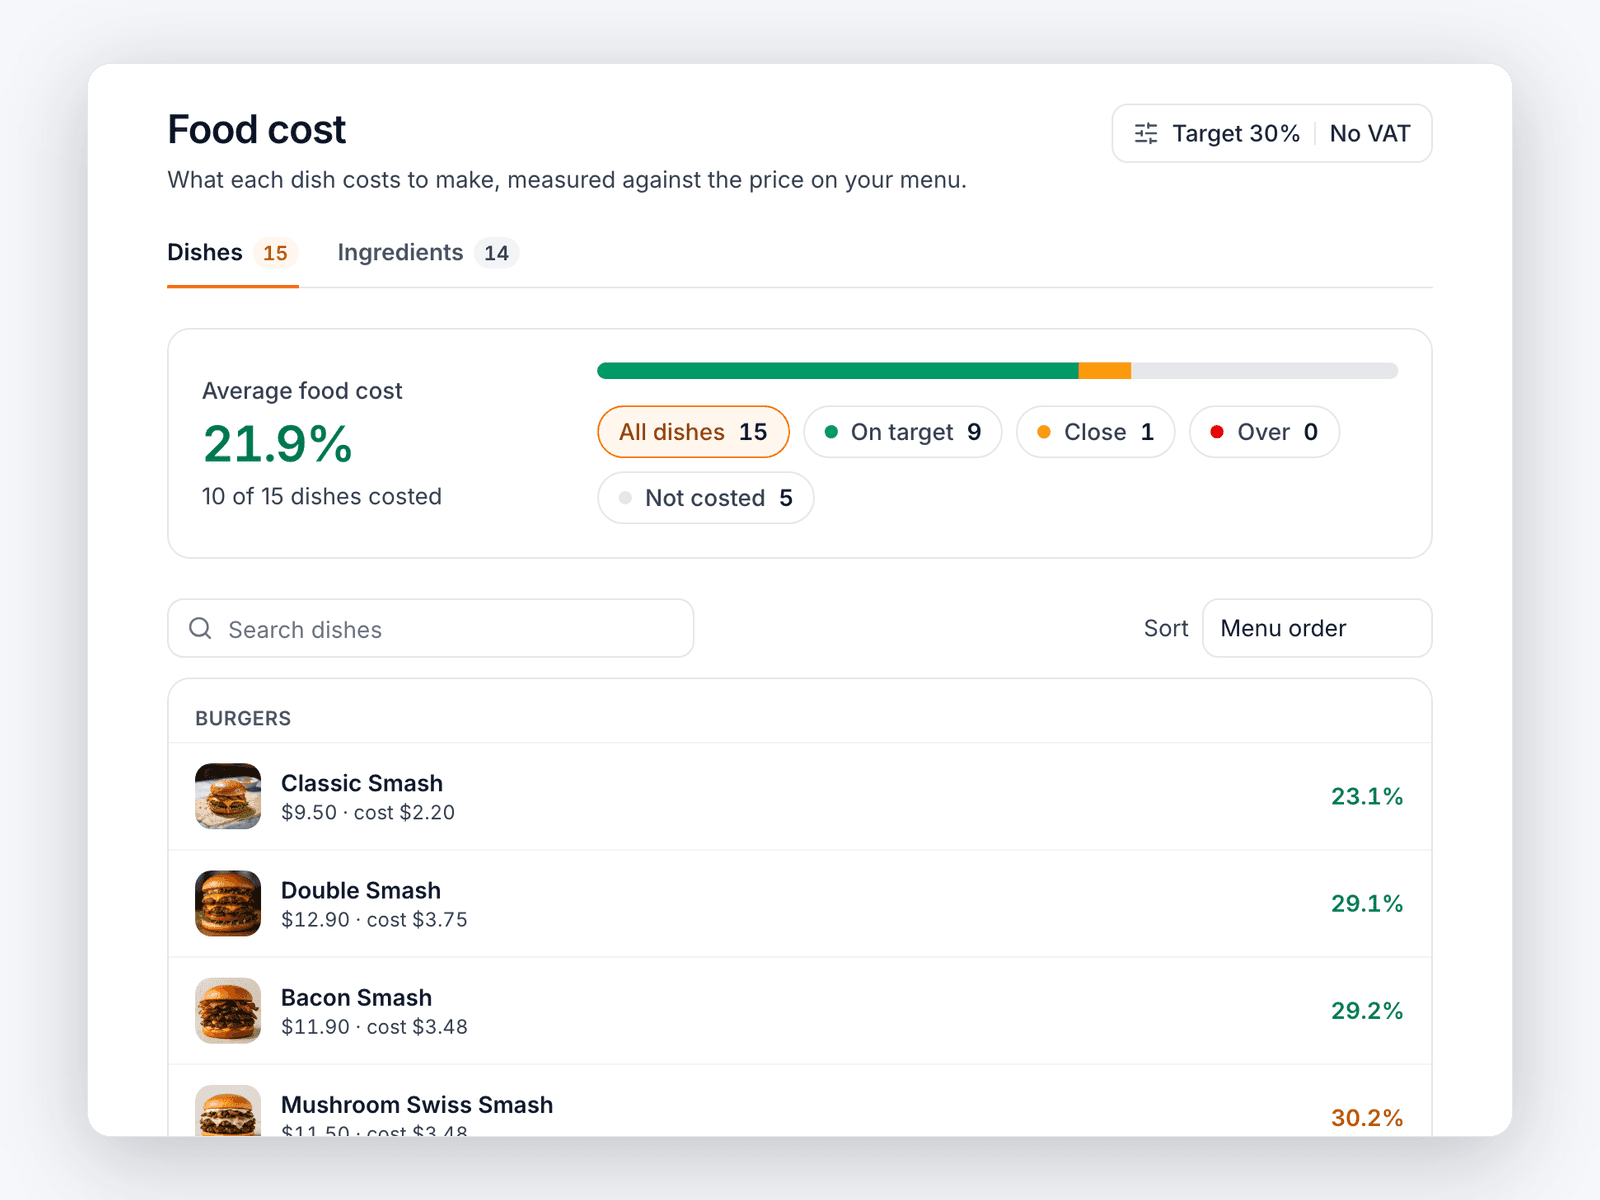1600x1200 pixels.
Task: Click the orange segment of cost bar
Action: 1105,371
